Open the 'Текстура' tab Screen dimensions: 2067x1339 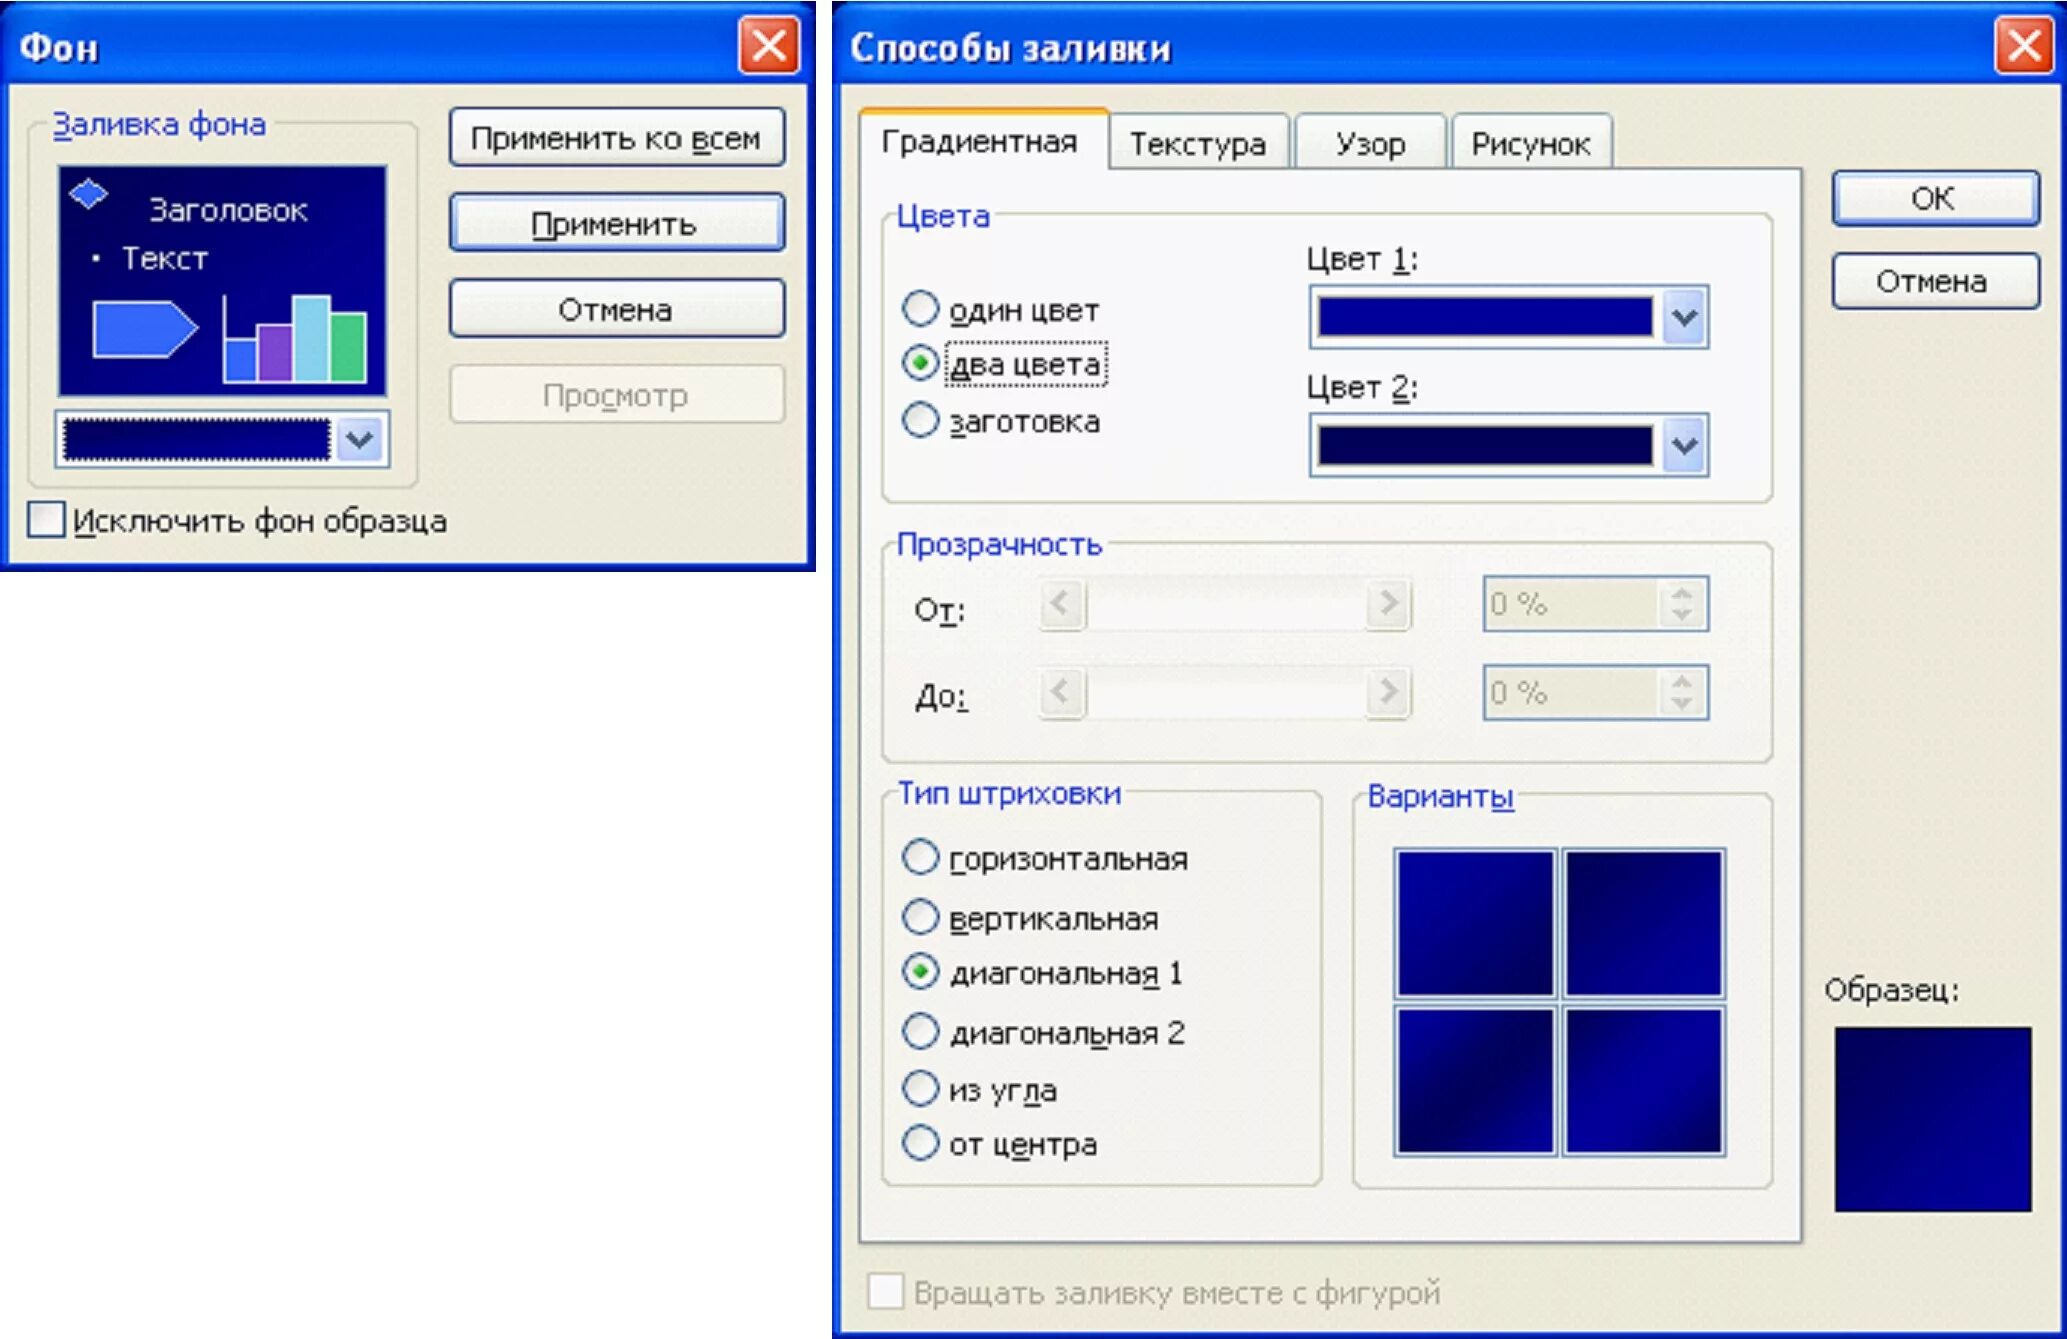1198,144
